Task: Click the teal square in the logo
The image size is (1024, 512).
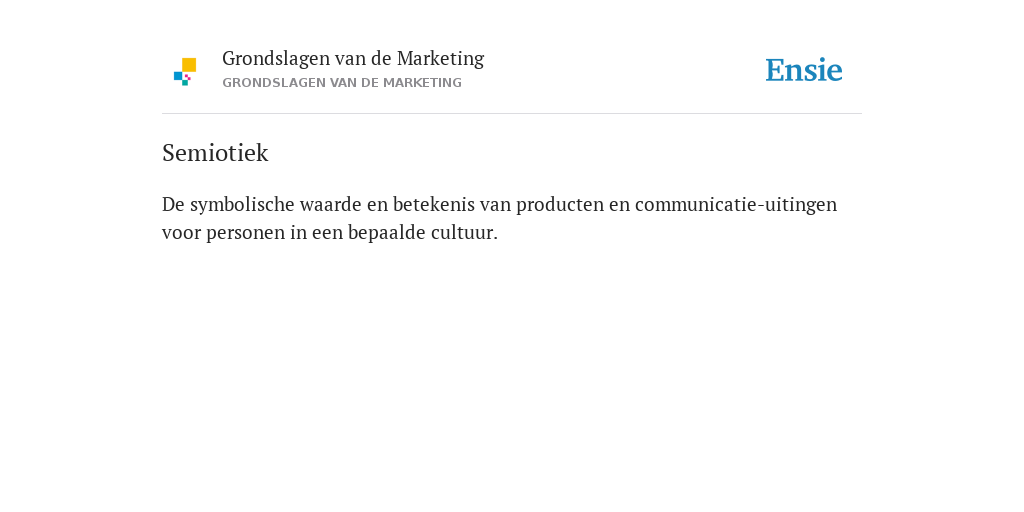Action: click(185, 83)
